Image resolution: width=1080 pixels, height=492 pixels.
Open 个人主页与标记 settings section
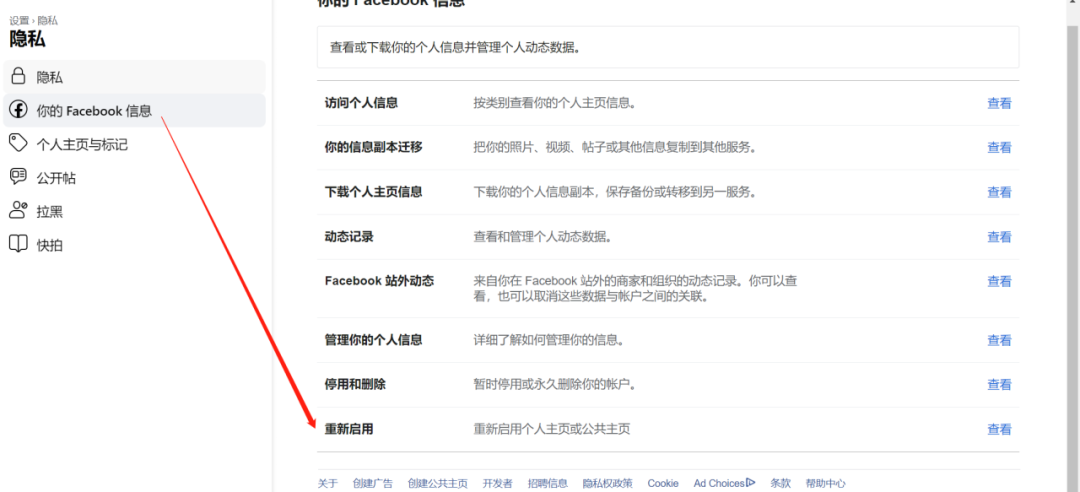[x=134, y=144]
